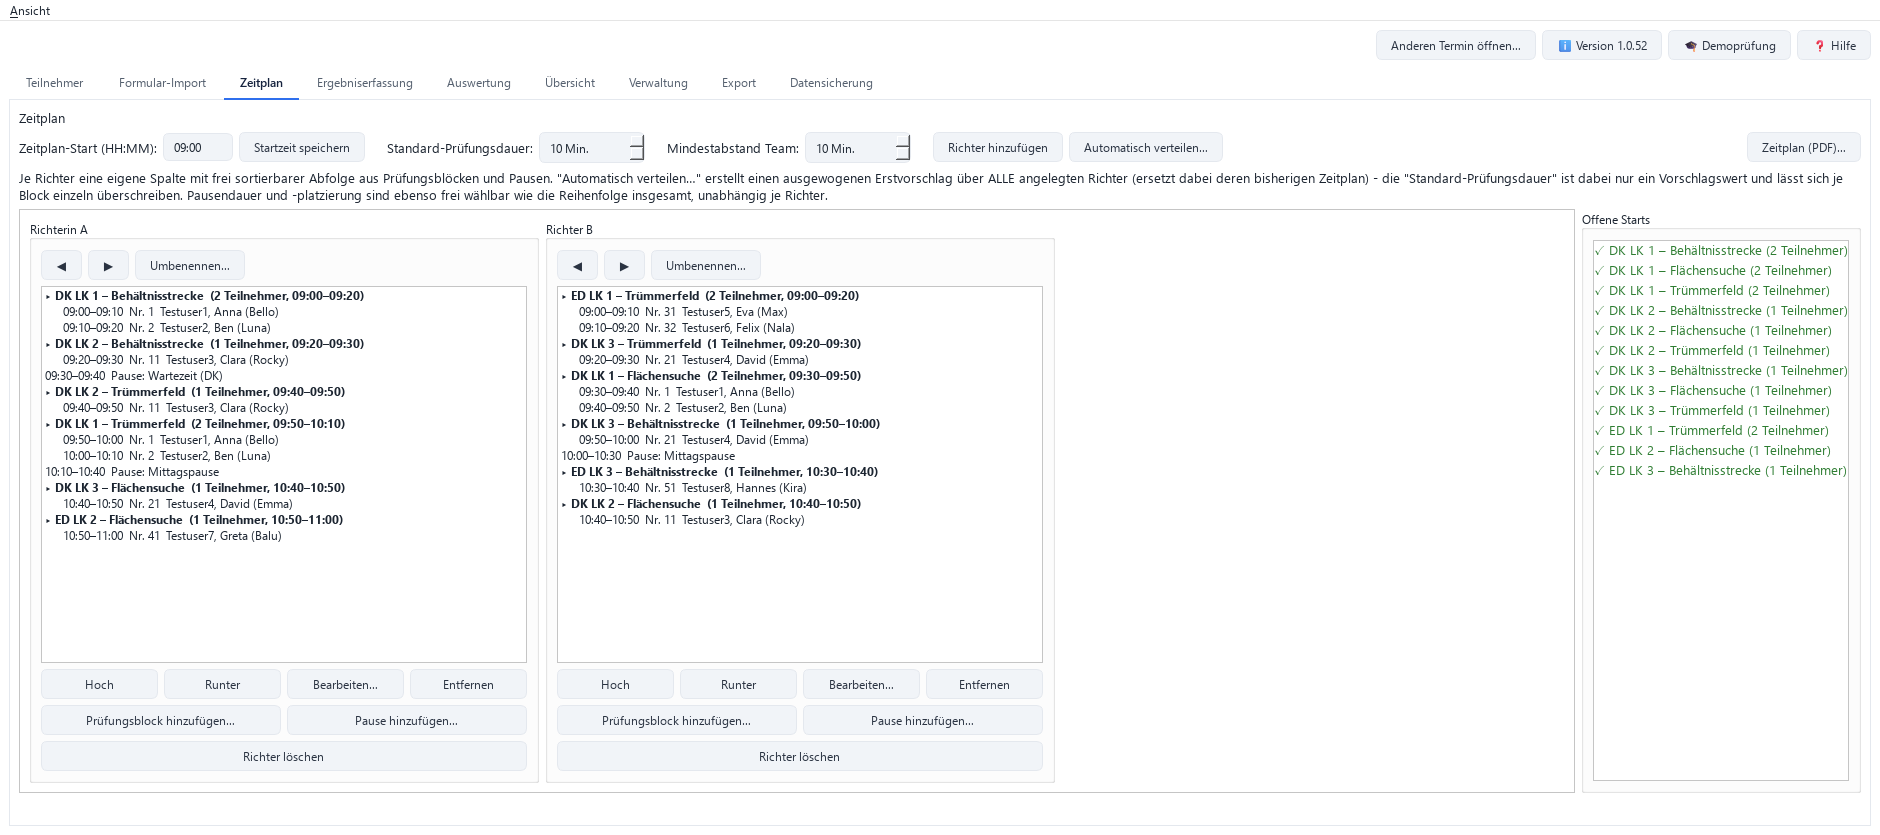Go to the Datensicherung tab

831,83
